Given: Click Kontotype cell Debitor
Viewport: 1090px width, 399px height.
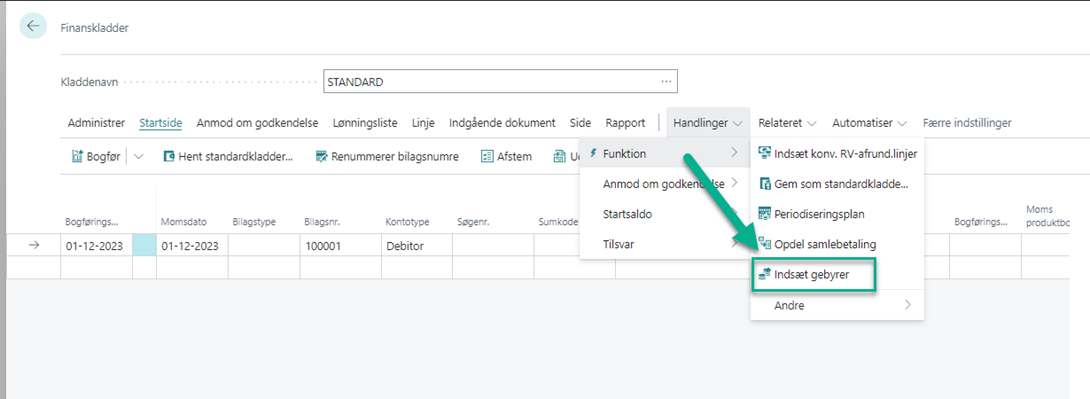Looking at the screenshot, I should [416, 245].
